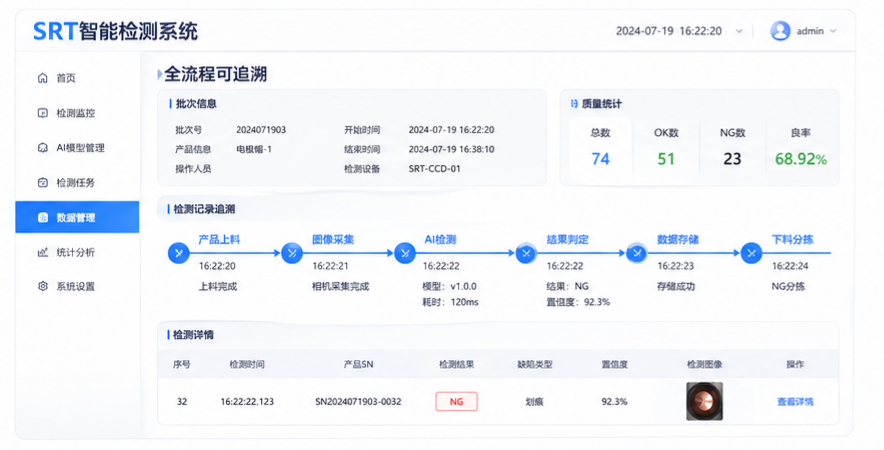Select 数据管理 active menu item

point(77,217)
